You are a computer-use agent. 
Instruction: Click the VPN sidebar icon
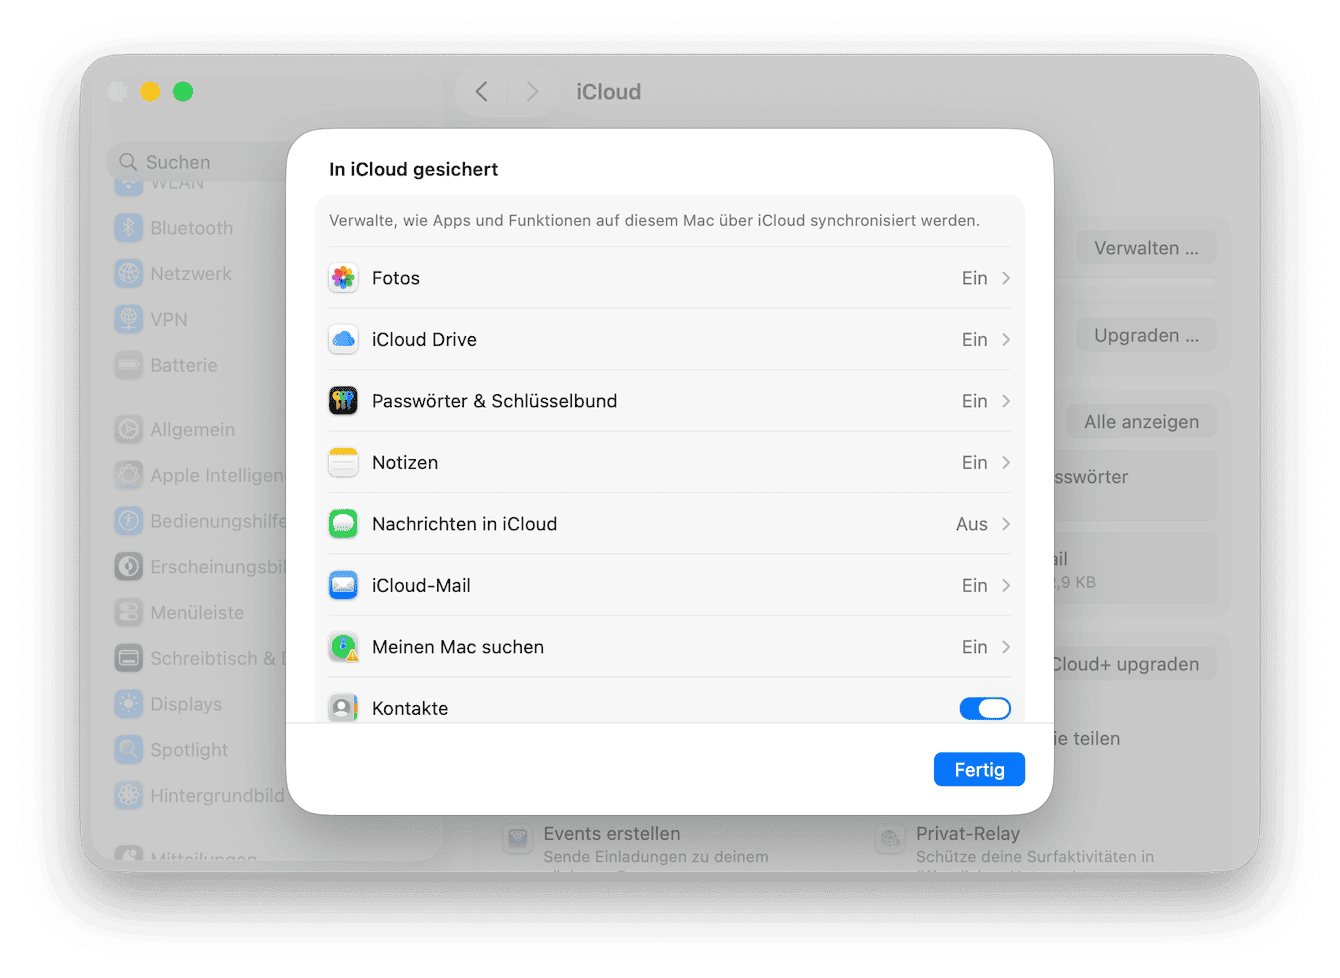pyautogui.click(x=129, y=320)
